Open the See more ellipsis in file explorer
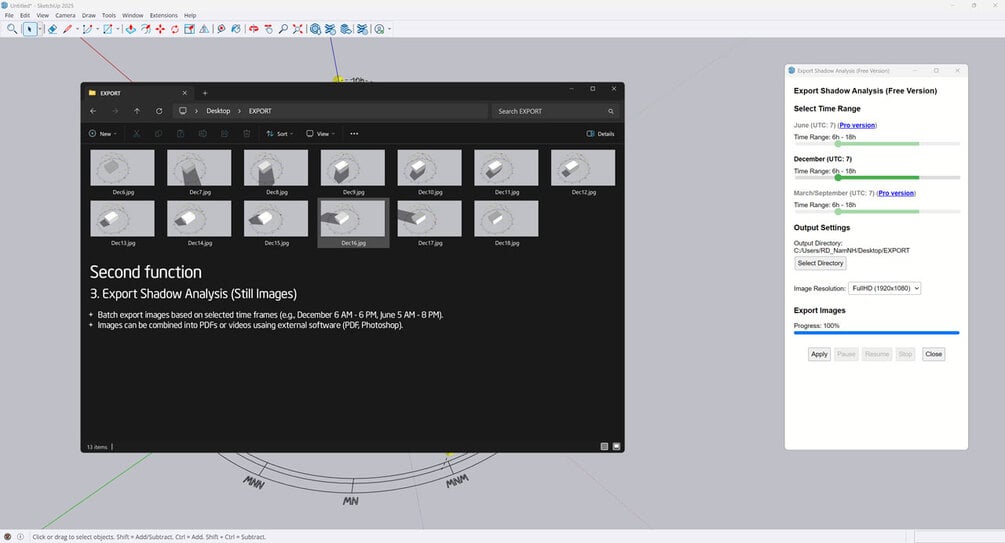The image size is (1005, 543). pyautogui.click(x=354, y=134)
